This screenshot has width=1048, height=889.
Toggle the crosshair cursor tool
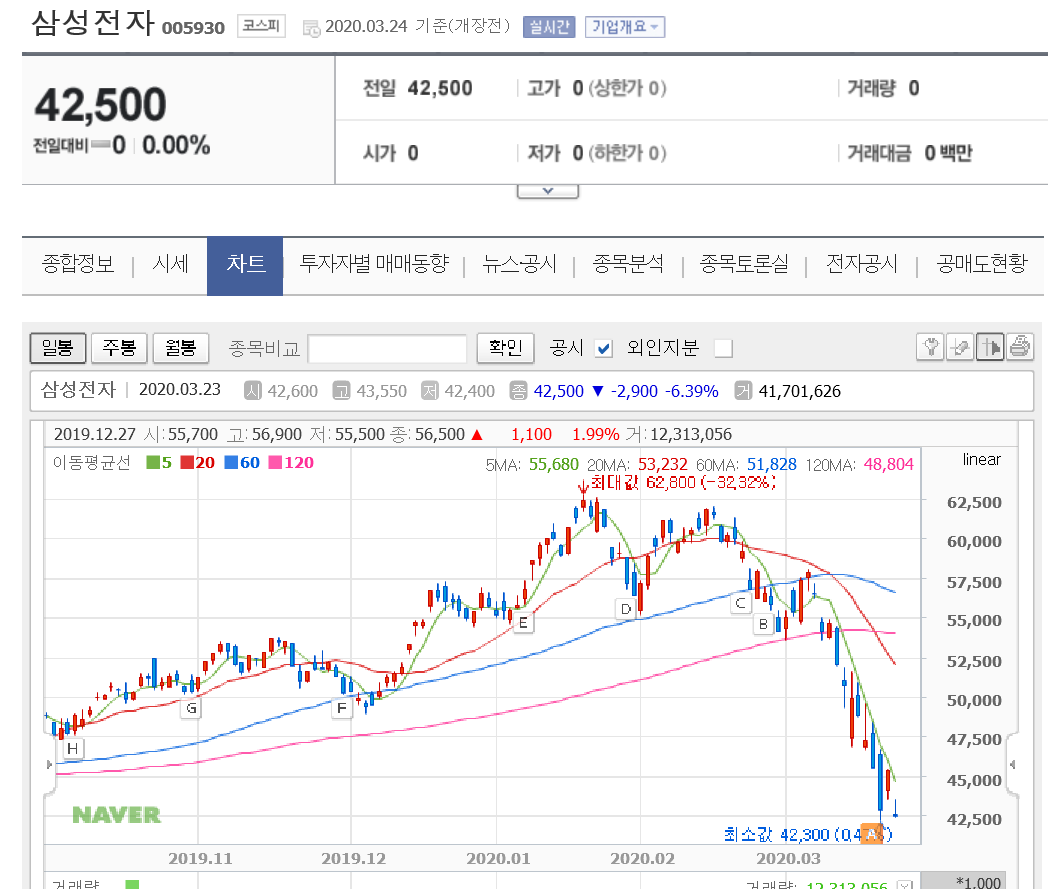tap(990, 347)
